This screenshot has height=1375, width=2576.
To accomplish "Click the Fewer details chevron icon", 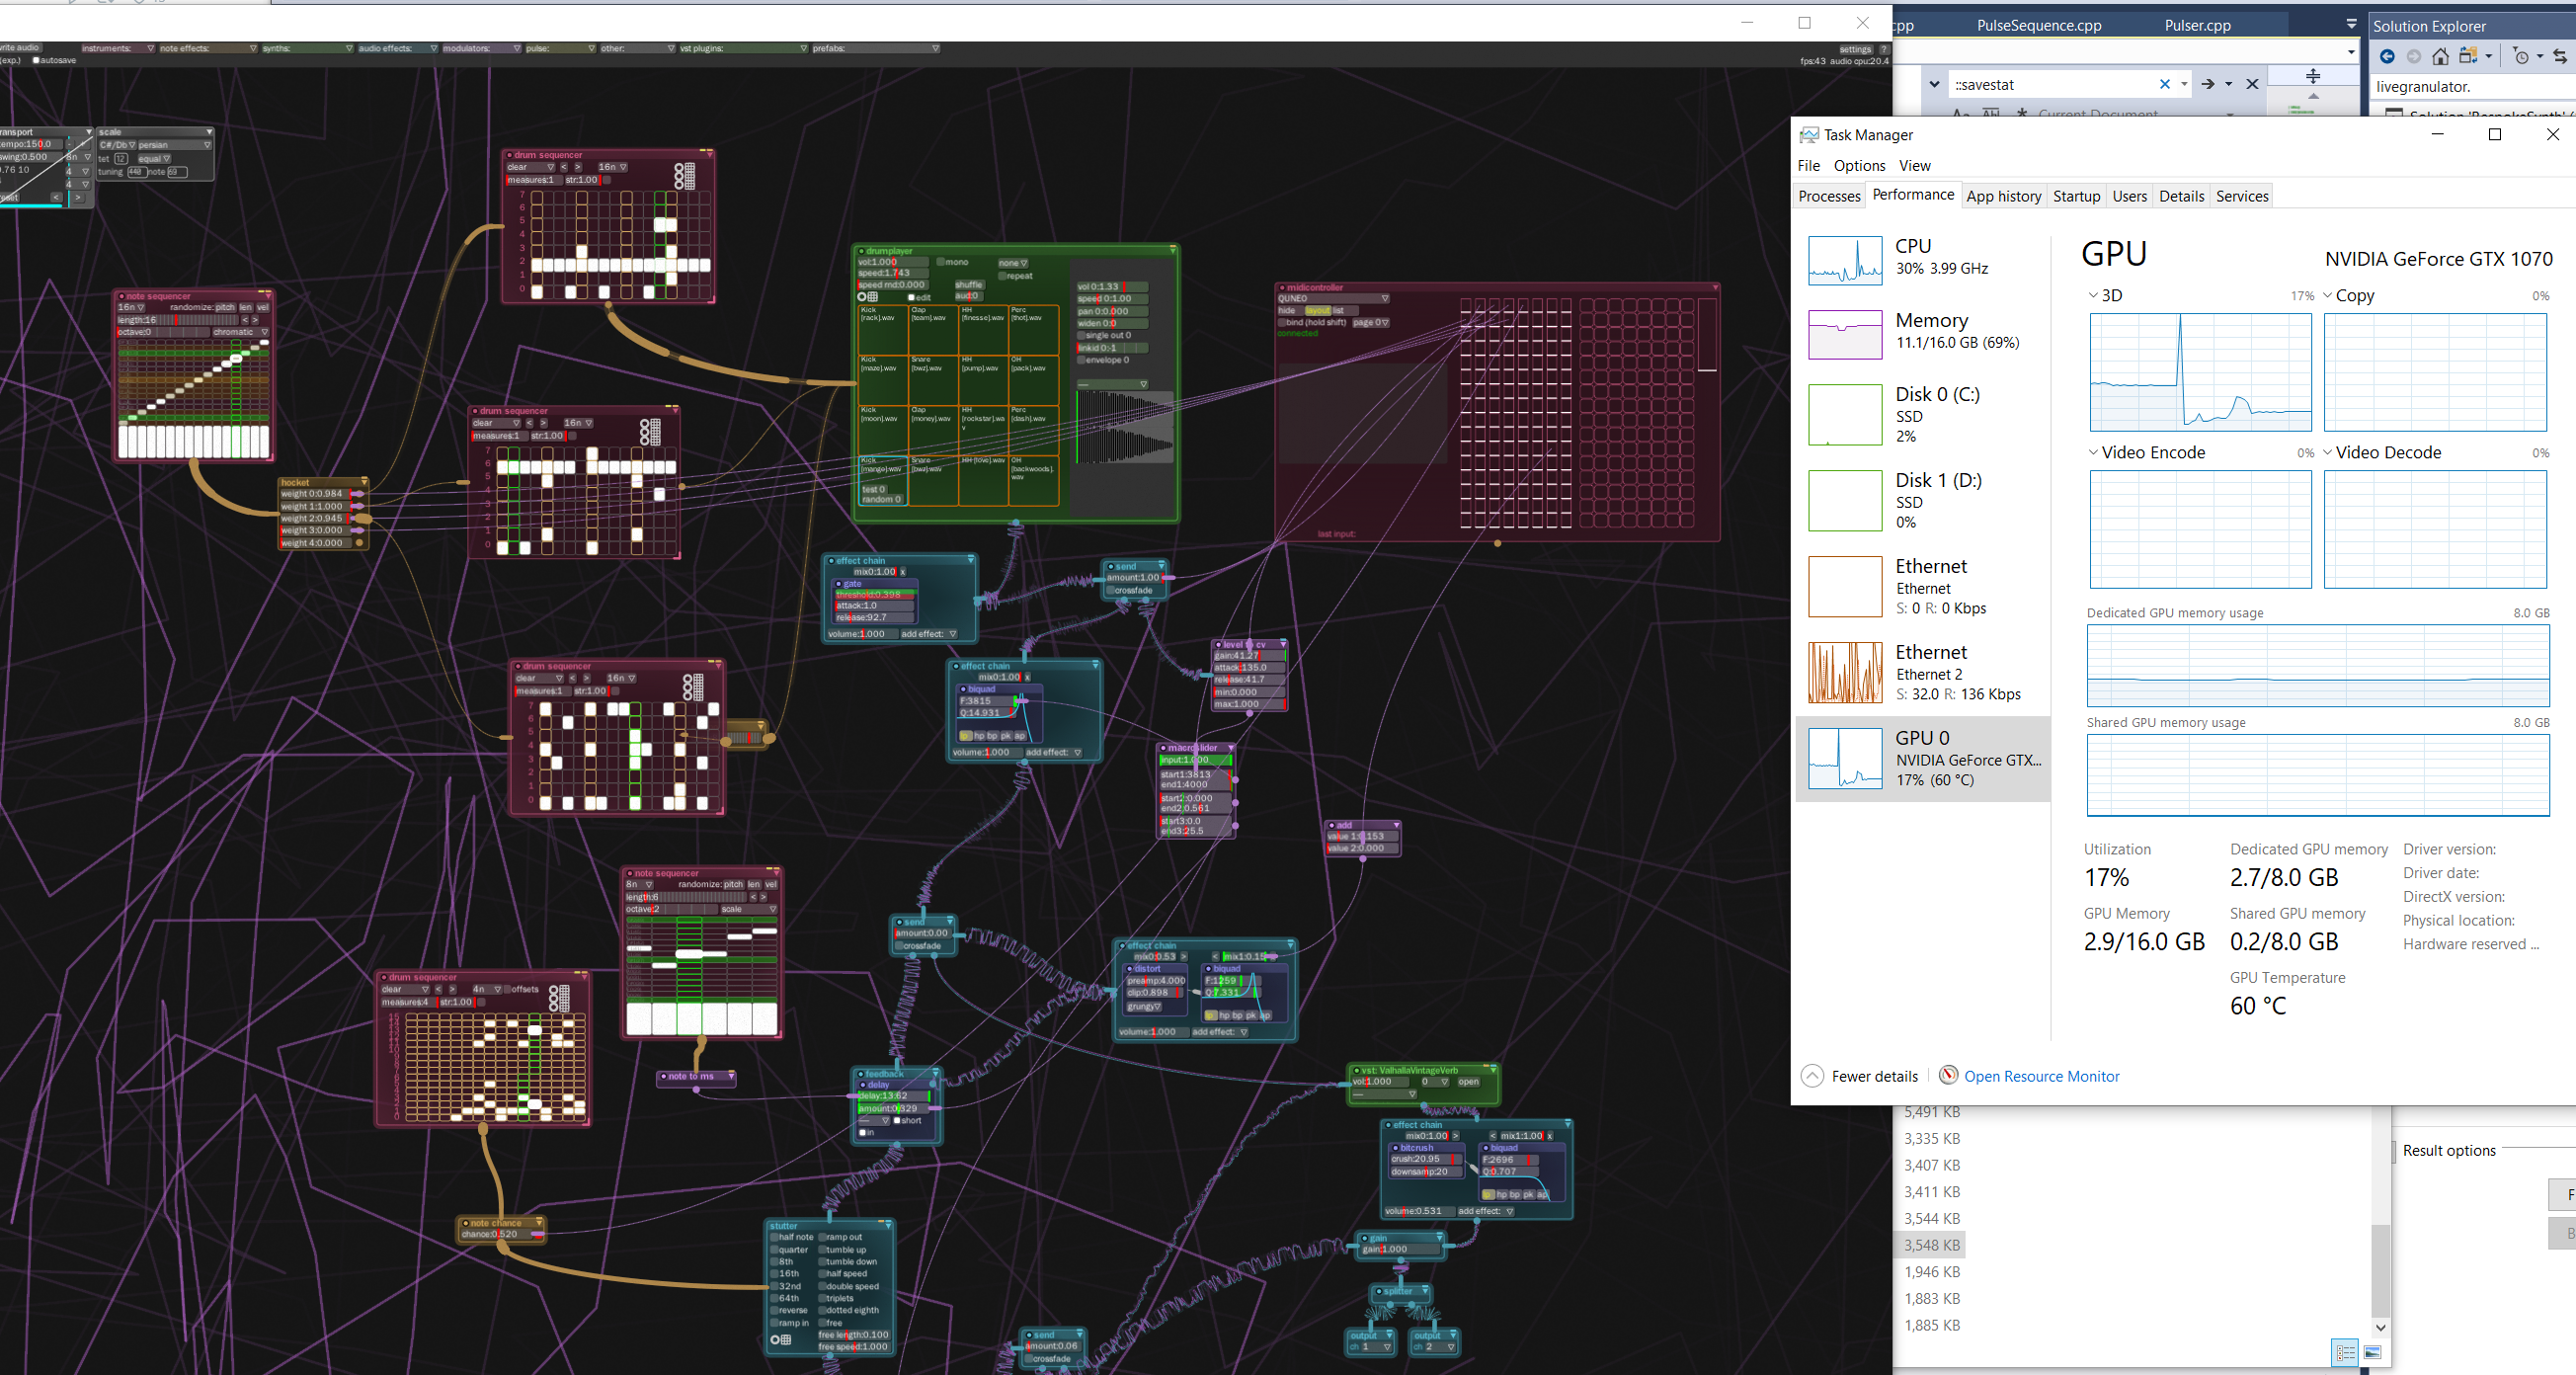I will [1812, 1076].
